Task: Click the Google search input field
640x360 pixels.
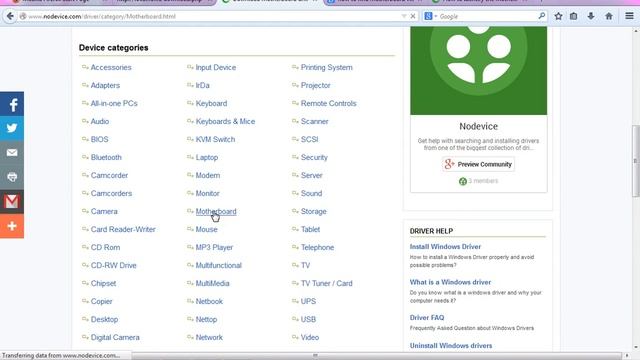Action: [x=488, y=16]
